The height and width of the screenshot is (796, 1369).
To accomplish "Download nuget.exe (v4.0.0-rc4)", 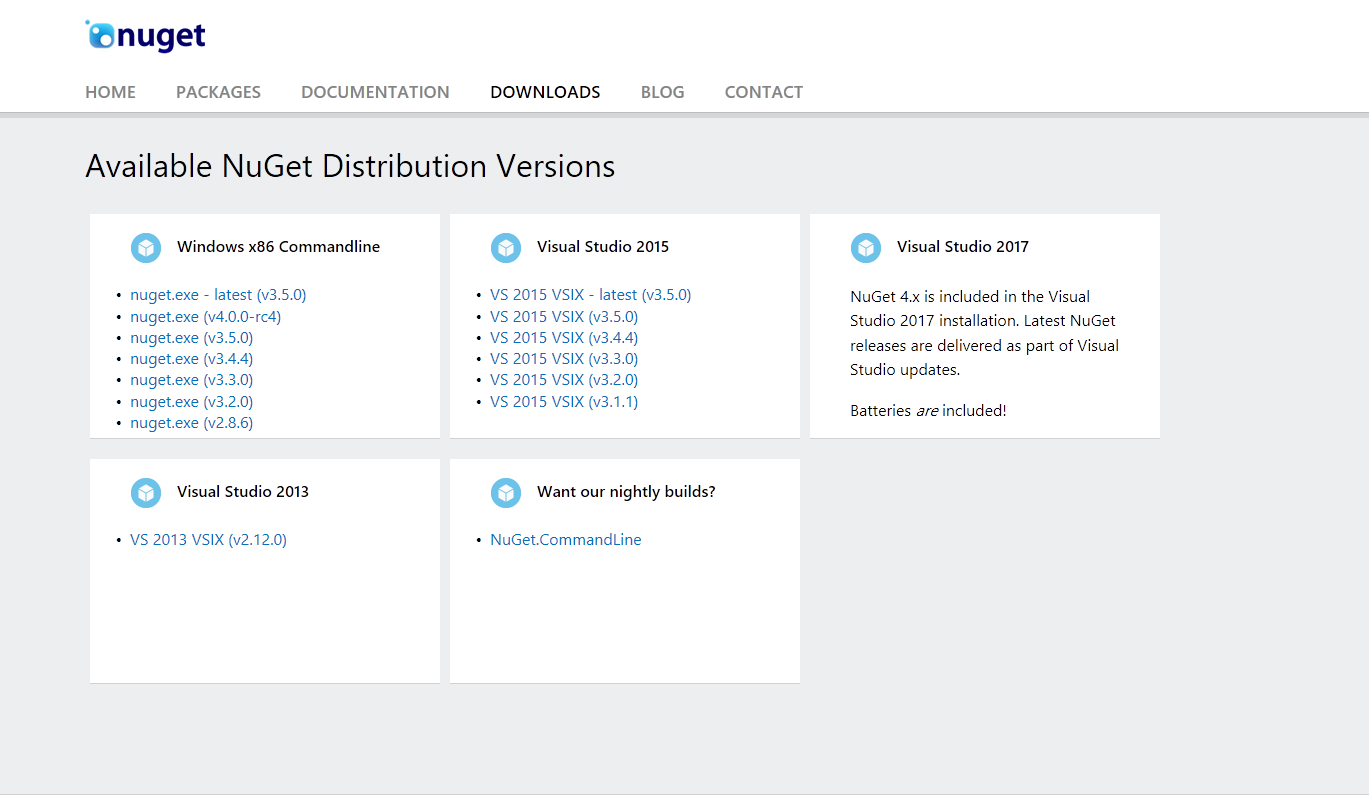I will 205,317.
